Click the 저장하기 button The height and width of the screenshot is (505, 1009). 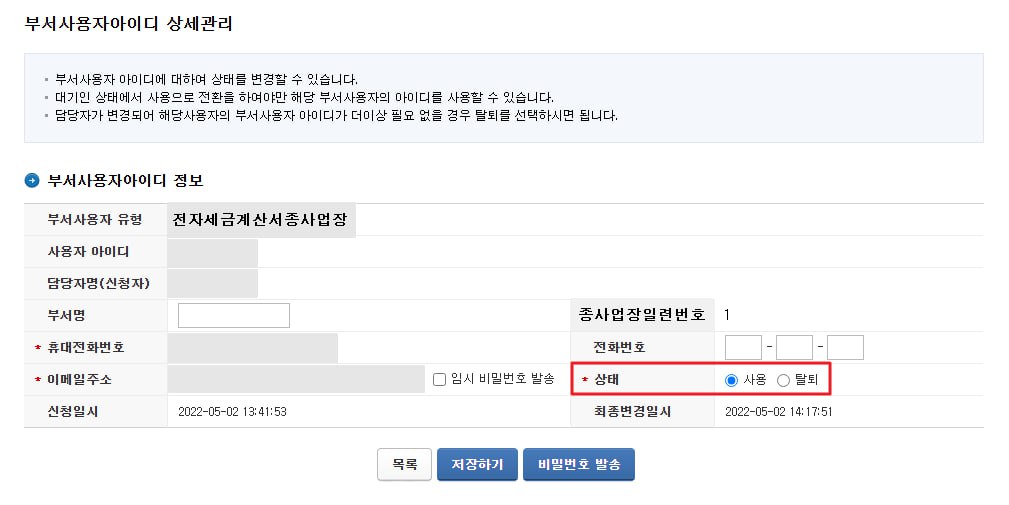[477, 464]
